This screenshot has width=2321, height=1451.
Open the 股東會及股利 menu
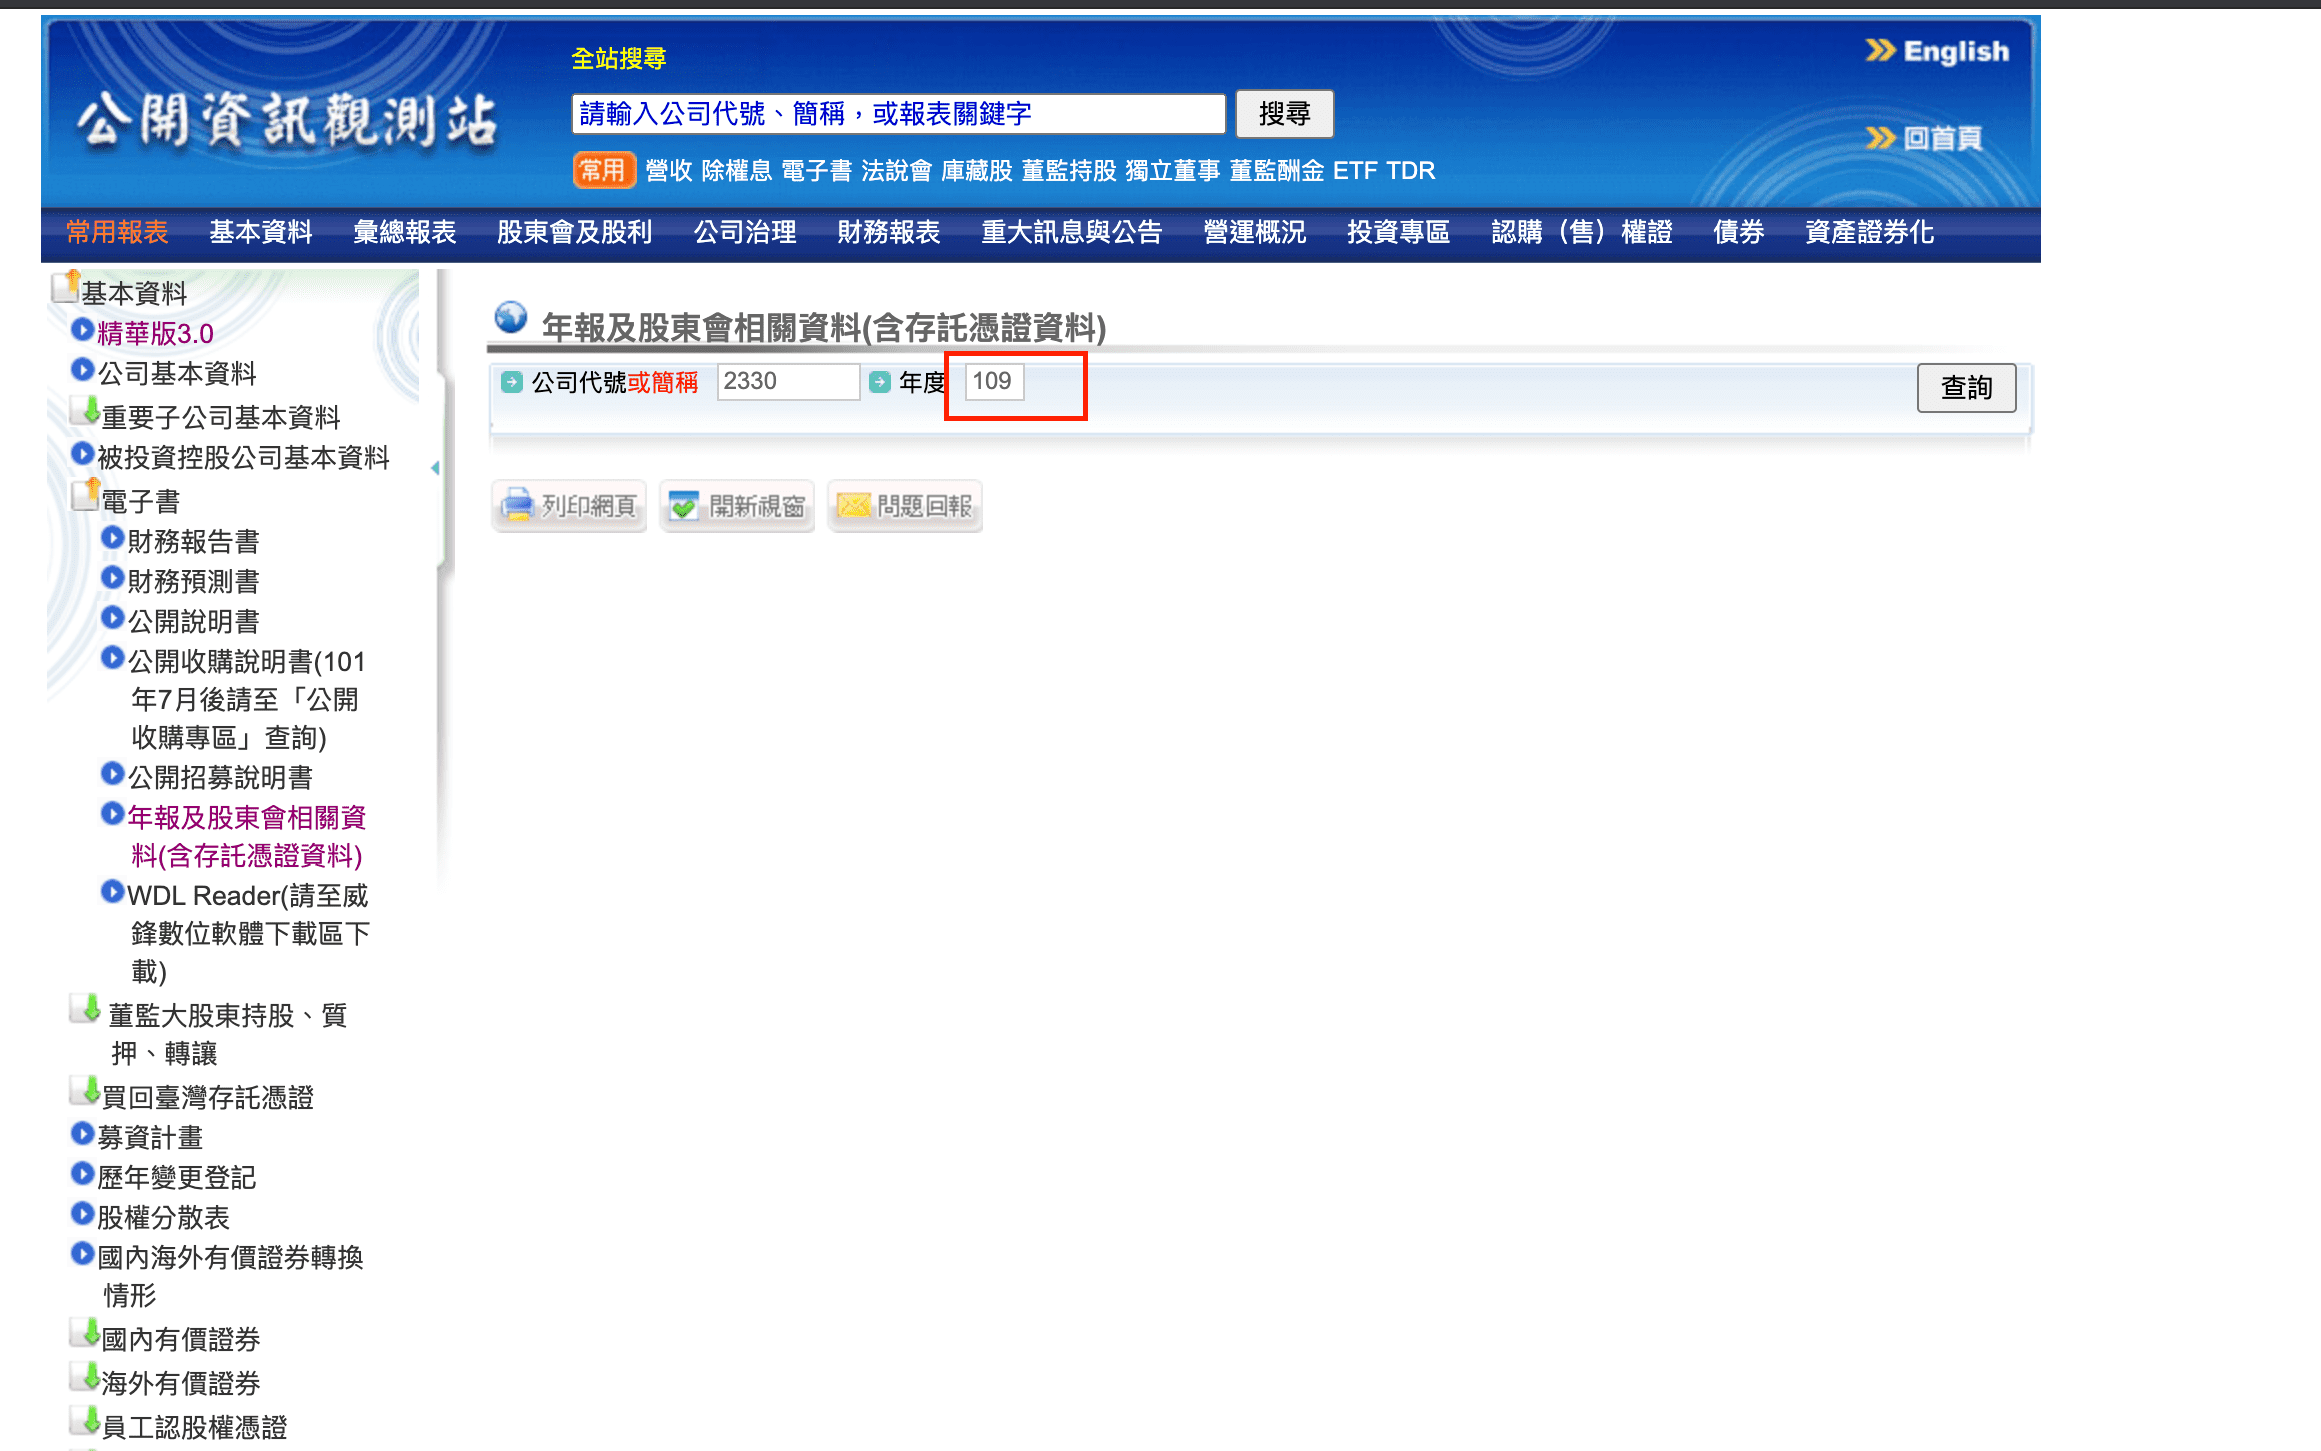574,232
